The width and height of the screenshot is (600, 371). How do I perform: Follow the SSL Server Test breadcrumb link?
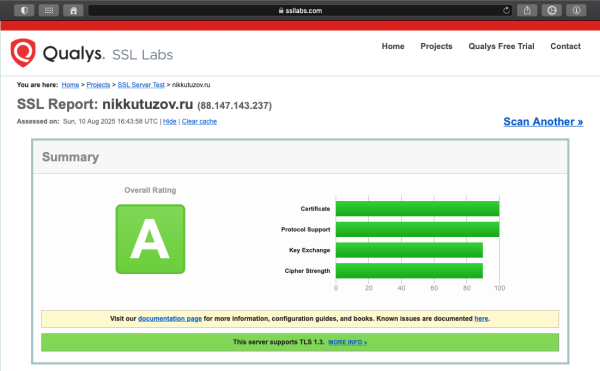[x=141, y=85]
